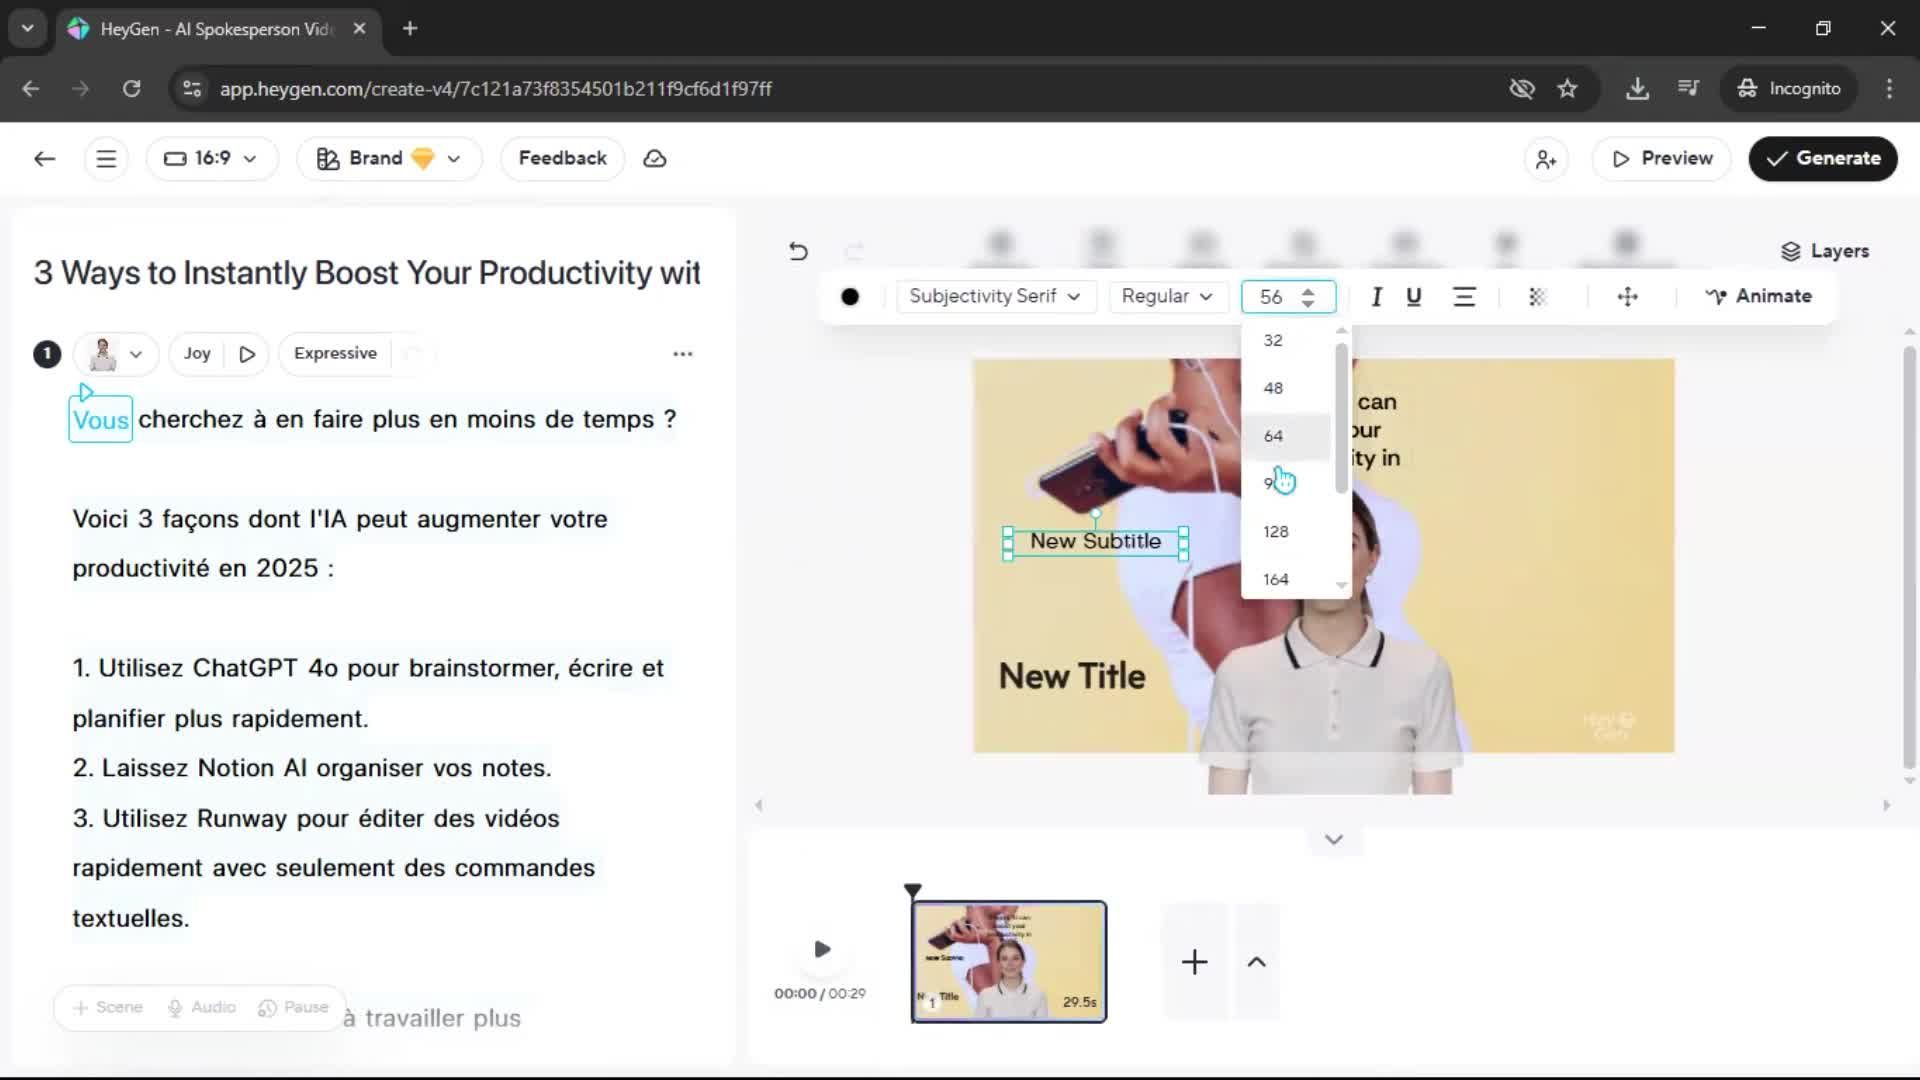Expand the Subjectivity Serif font dropdown
1920x1080 pixels.
pyautogui.click(x=994, y=297)
